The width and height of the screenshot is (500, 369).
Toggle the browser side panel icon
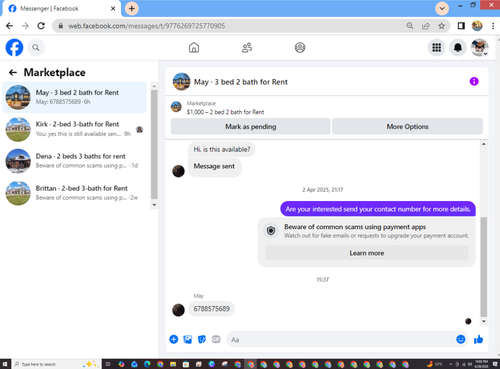[x=461, y=26]
